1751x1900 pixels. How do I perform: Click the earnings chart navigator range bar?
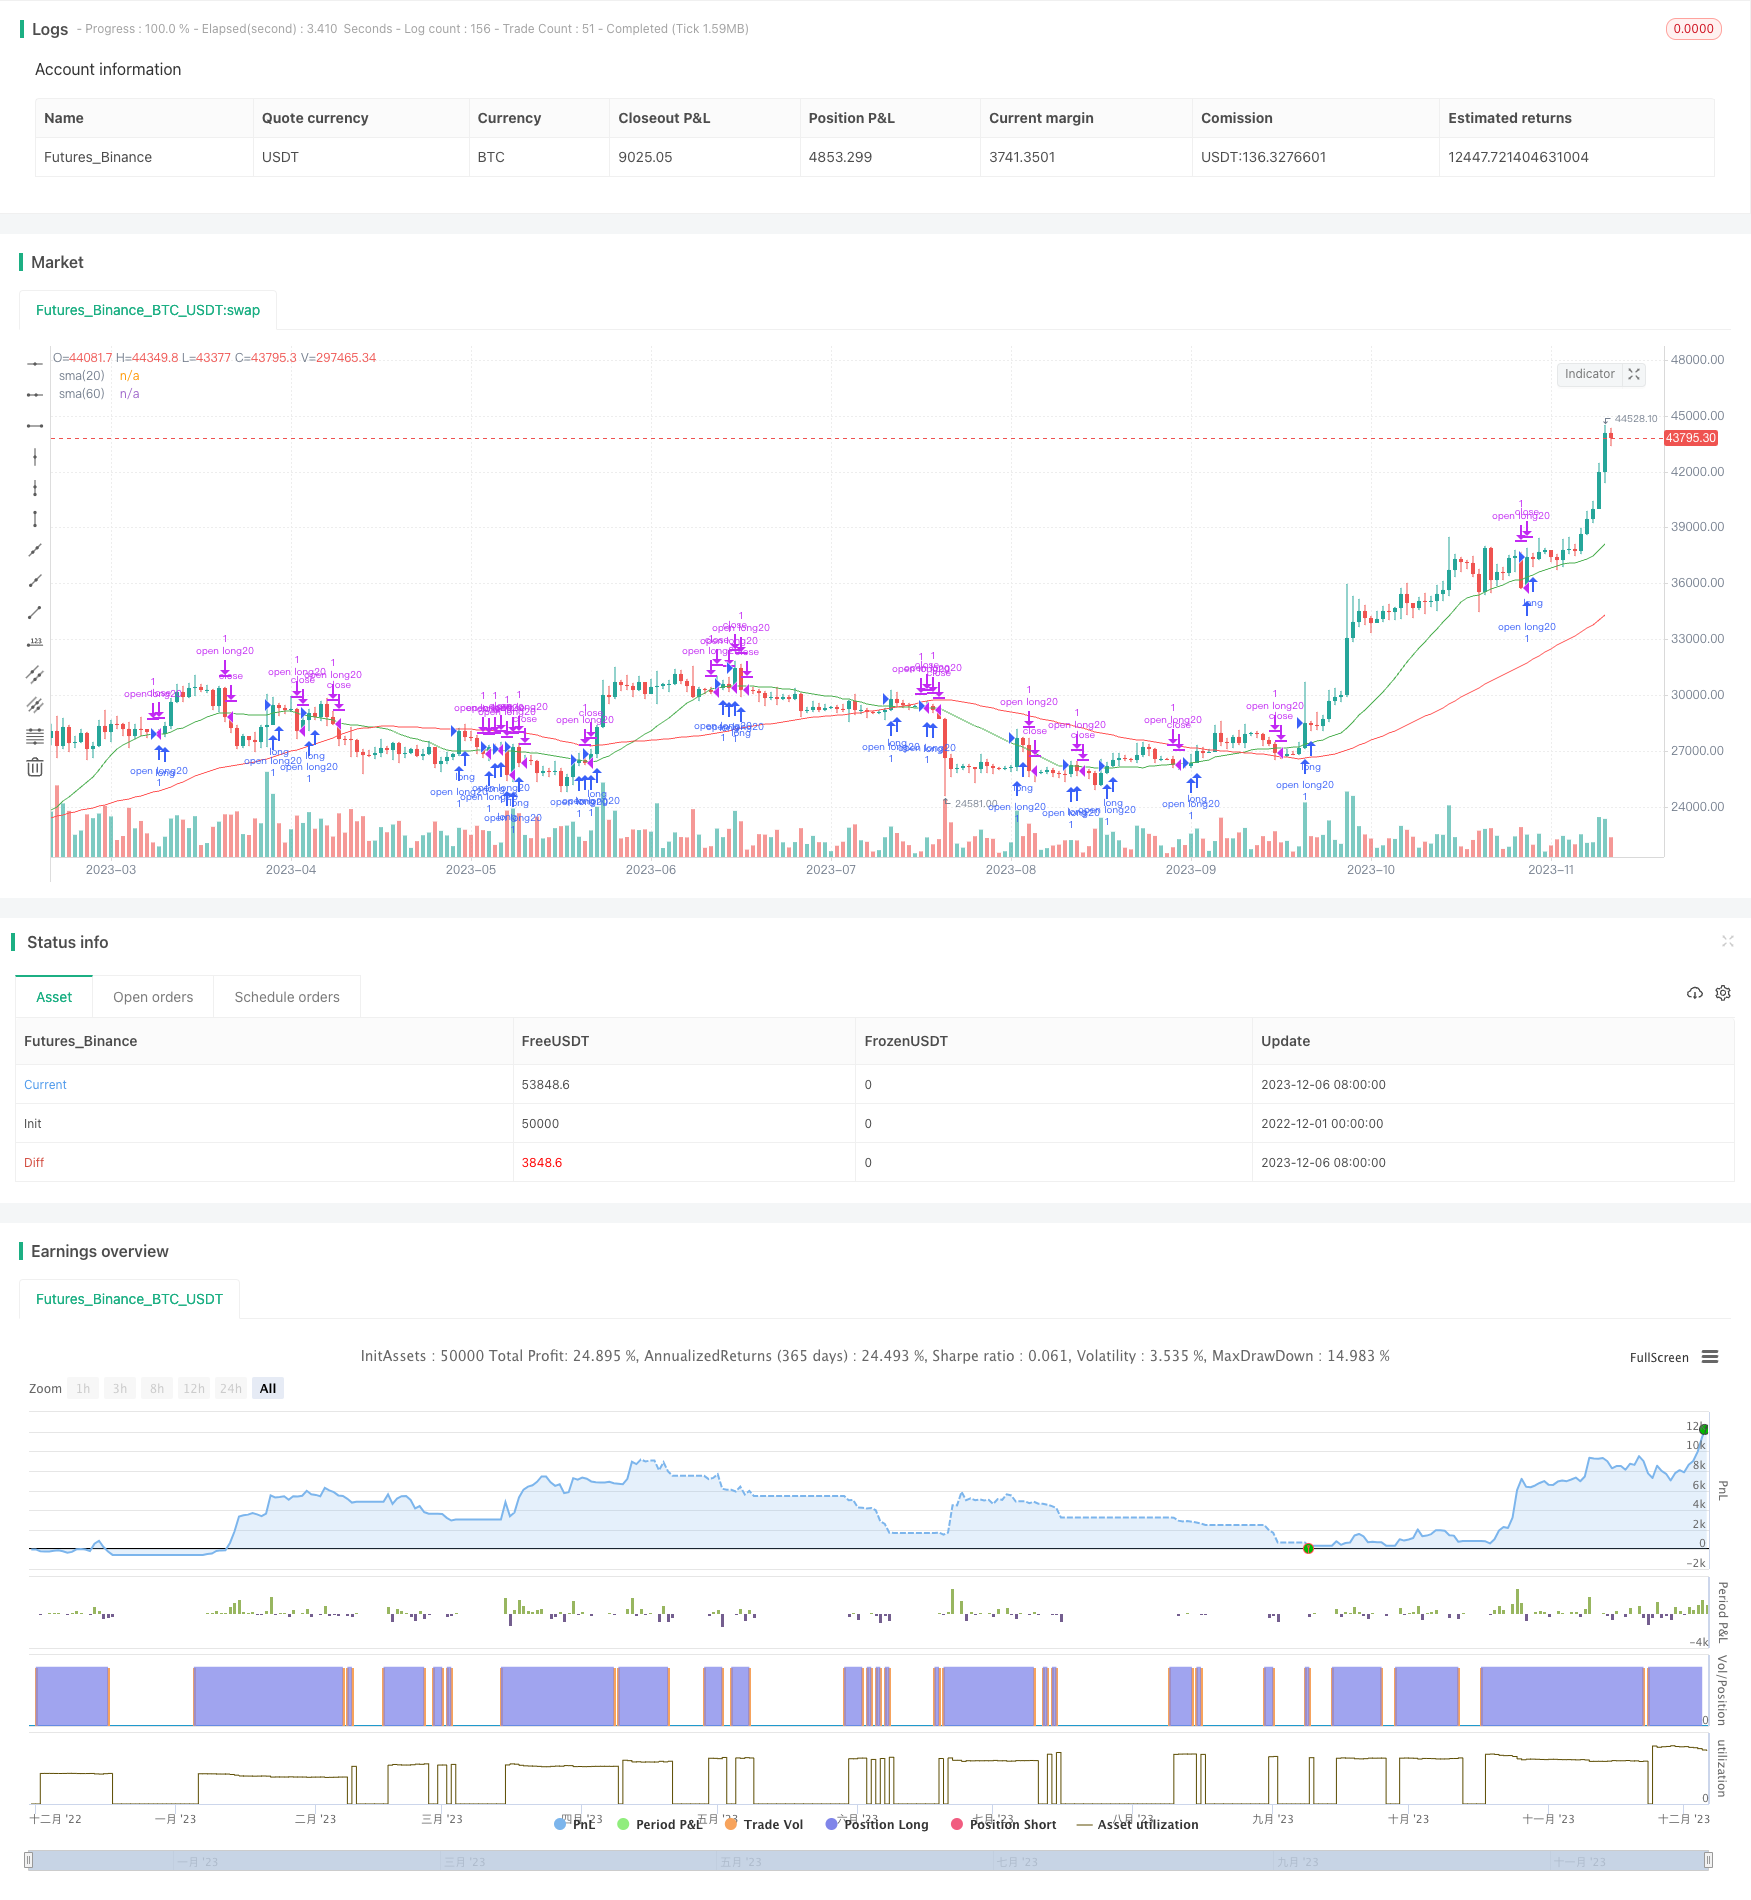click(x=869, y=1860)
